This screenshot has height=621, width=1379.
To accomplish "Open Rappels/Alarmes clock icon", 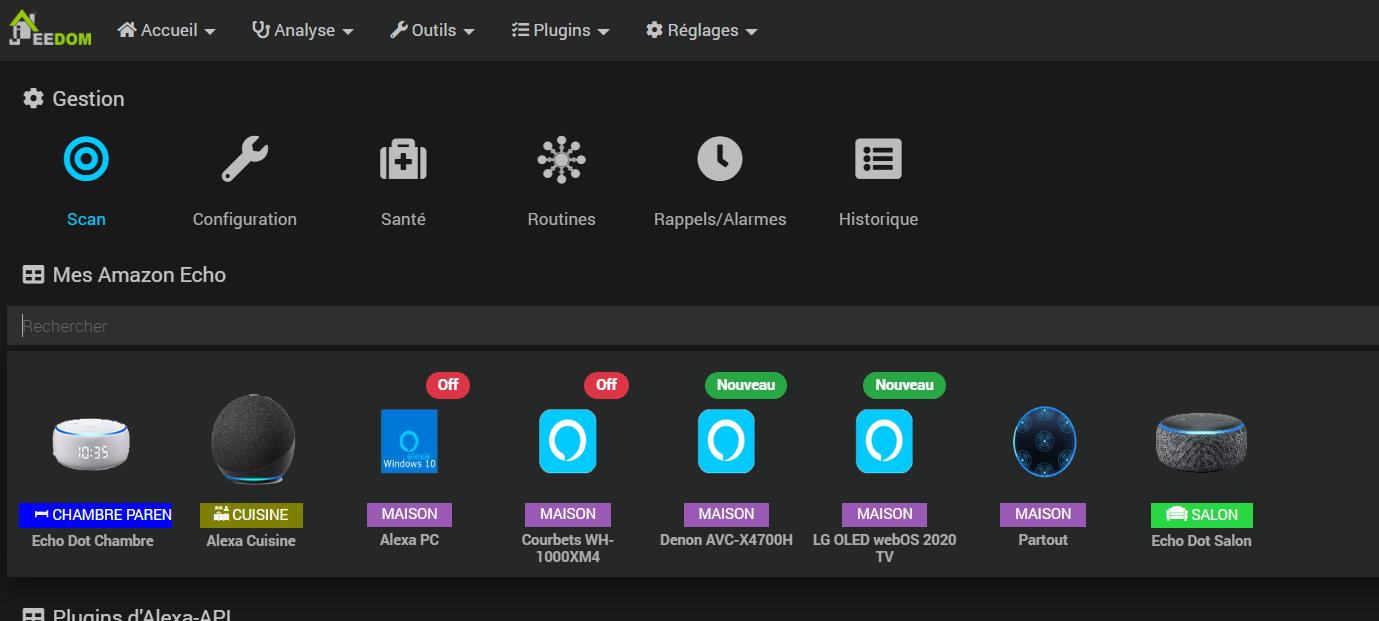I will click(x=720, y=159).
